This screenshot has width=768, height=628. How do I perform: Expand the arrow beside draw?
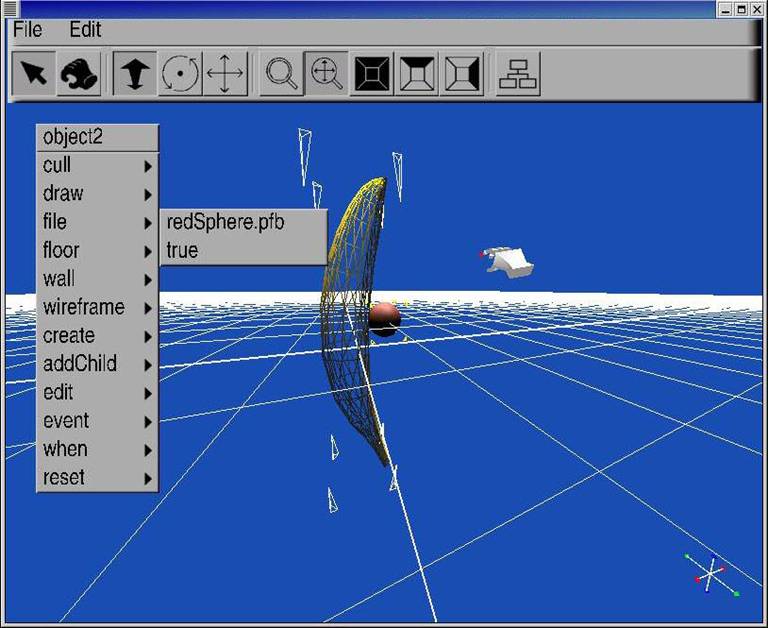click(148, 195)
